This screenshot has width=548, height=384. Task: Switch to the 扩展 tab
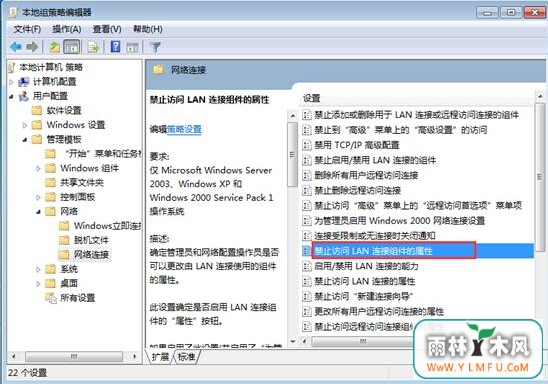tap(160, 357)
